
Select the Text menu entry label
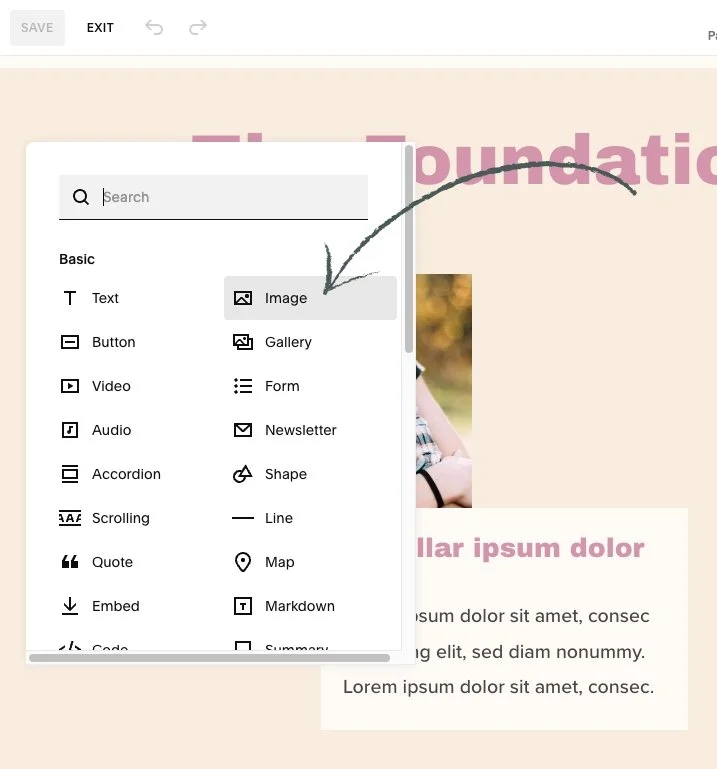tap(105, 298)
